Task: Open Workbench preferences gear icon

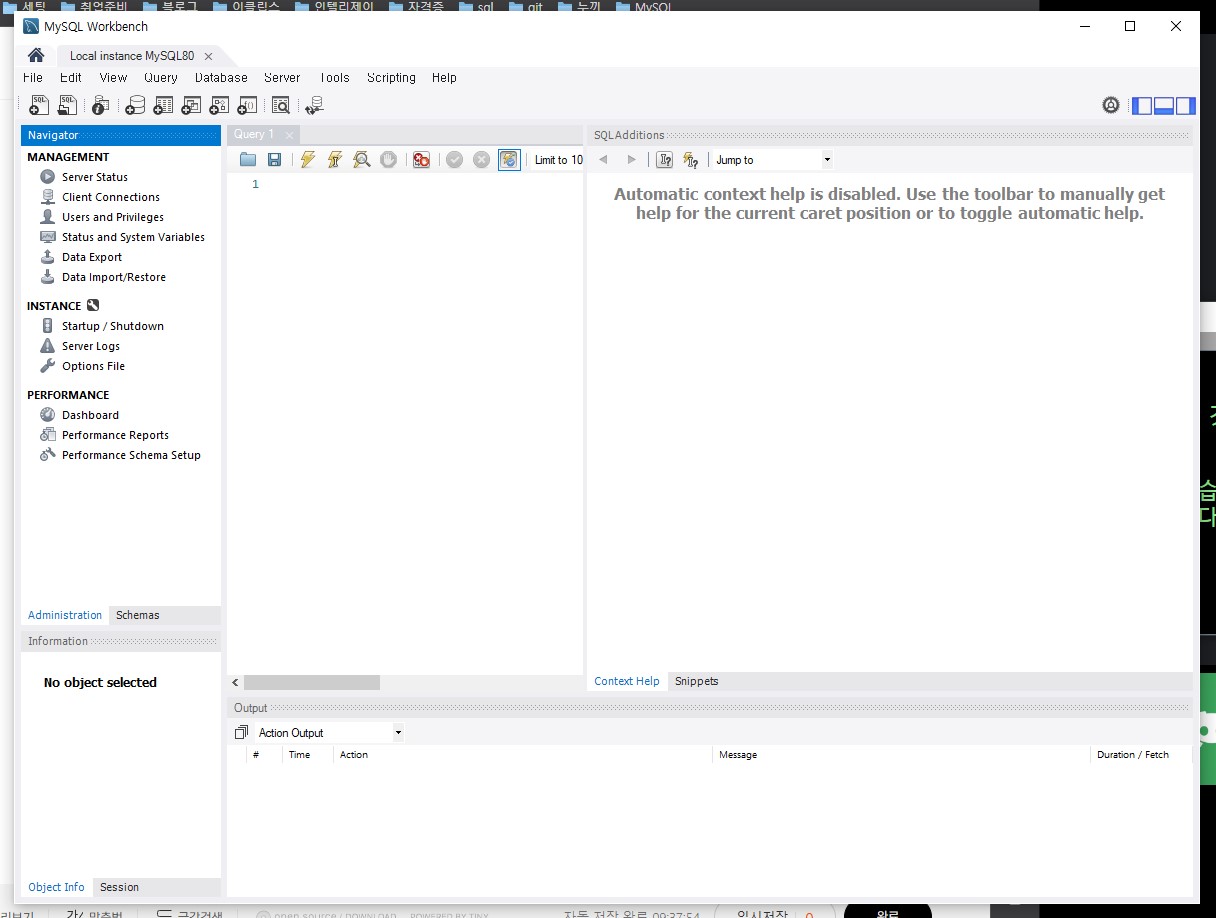Action: point(1111,105)
